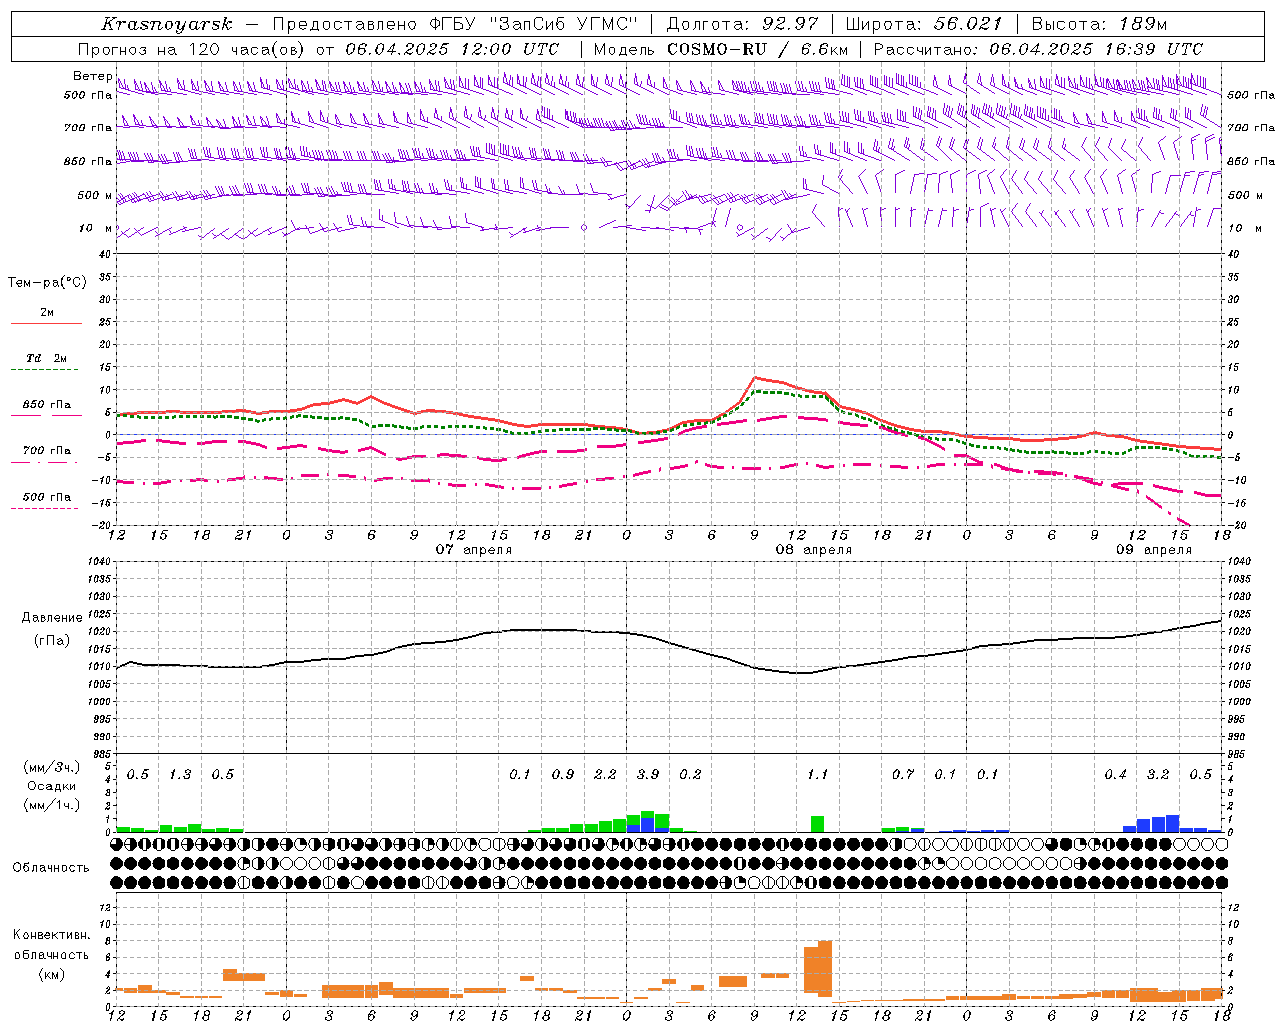Click the dashed legend line under 'Td 2м'
This screenshot has height=1024, width=1280.
point(44,370)
